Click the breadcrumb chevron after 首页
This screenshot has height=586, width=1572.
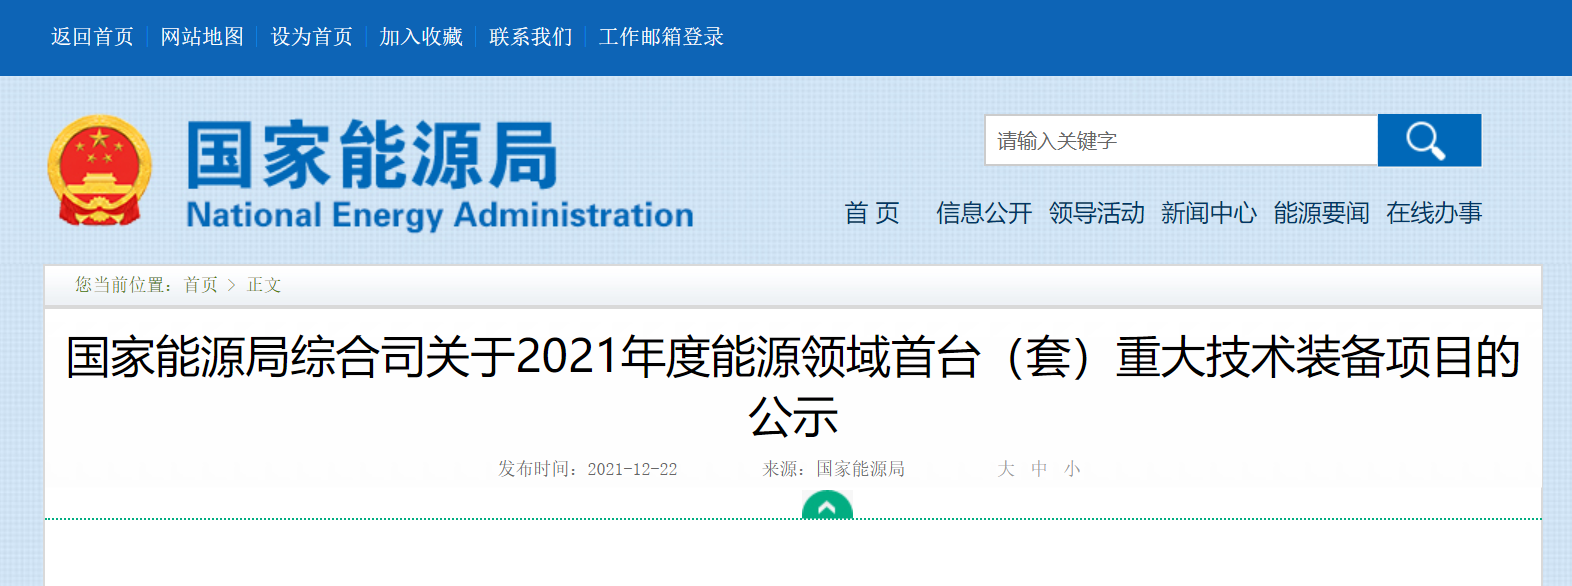coord(231,285)
